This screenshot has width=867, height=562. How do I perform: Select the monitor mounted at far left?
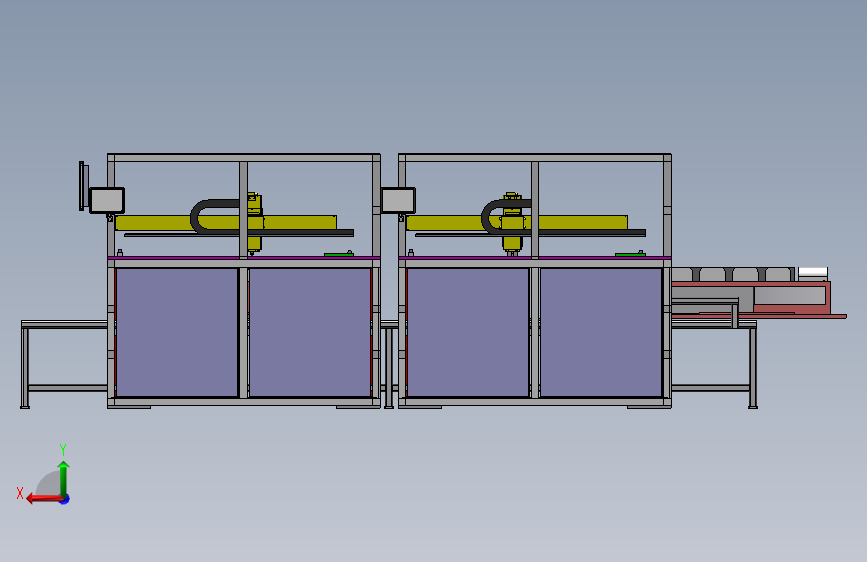point(82,186)
